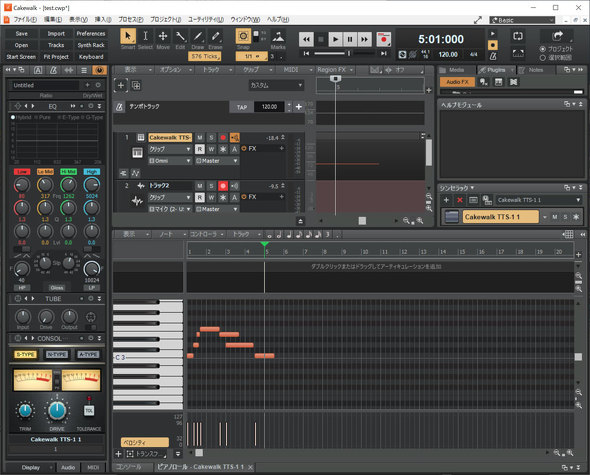
Task: Jump to project start (go to start)
Action: click(x=306, y=53)
